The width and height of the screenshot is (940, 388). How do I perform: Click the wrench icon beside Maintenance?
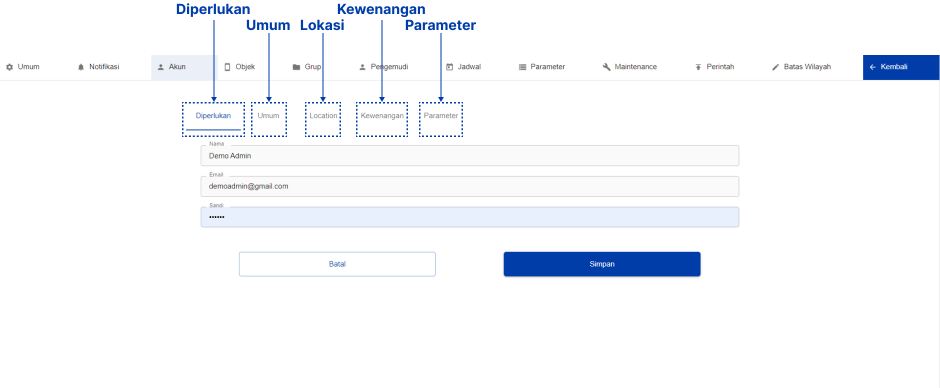pos(606,67)
